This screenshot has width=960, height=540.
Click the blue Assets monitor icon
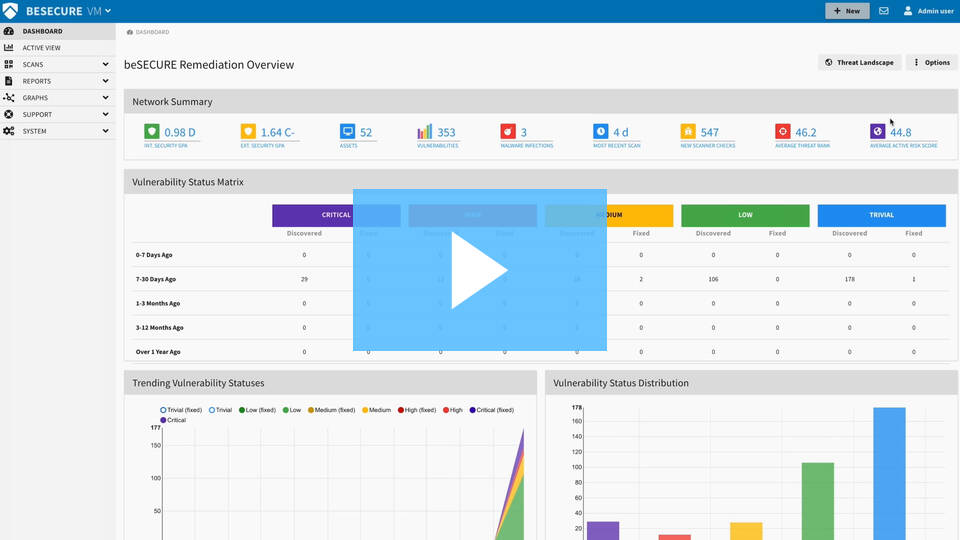point(347,131)
